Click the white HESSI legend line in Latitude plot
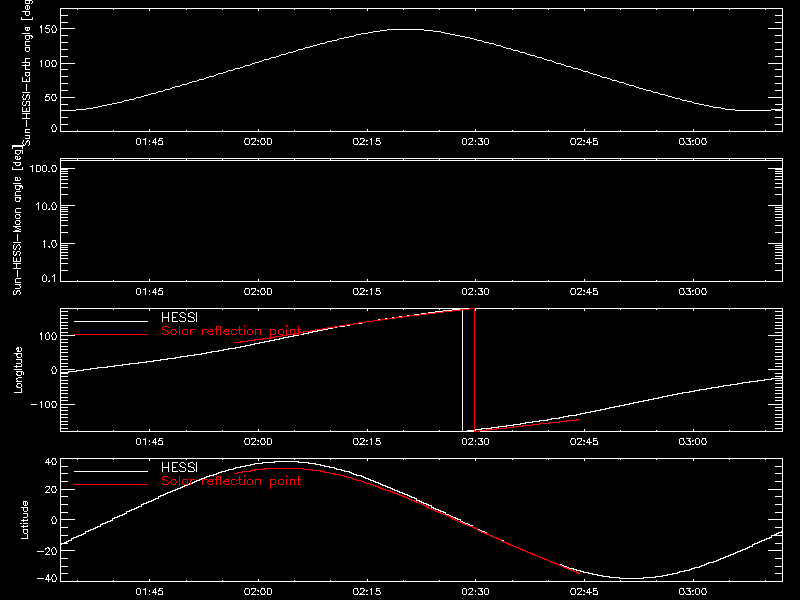 (x=111, y=471)
